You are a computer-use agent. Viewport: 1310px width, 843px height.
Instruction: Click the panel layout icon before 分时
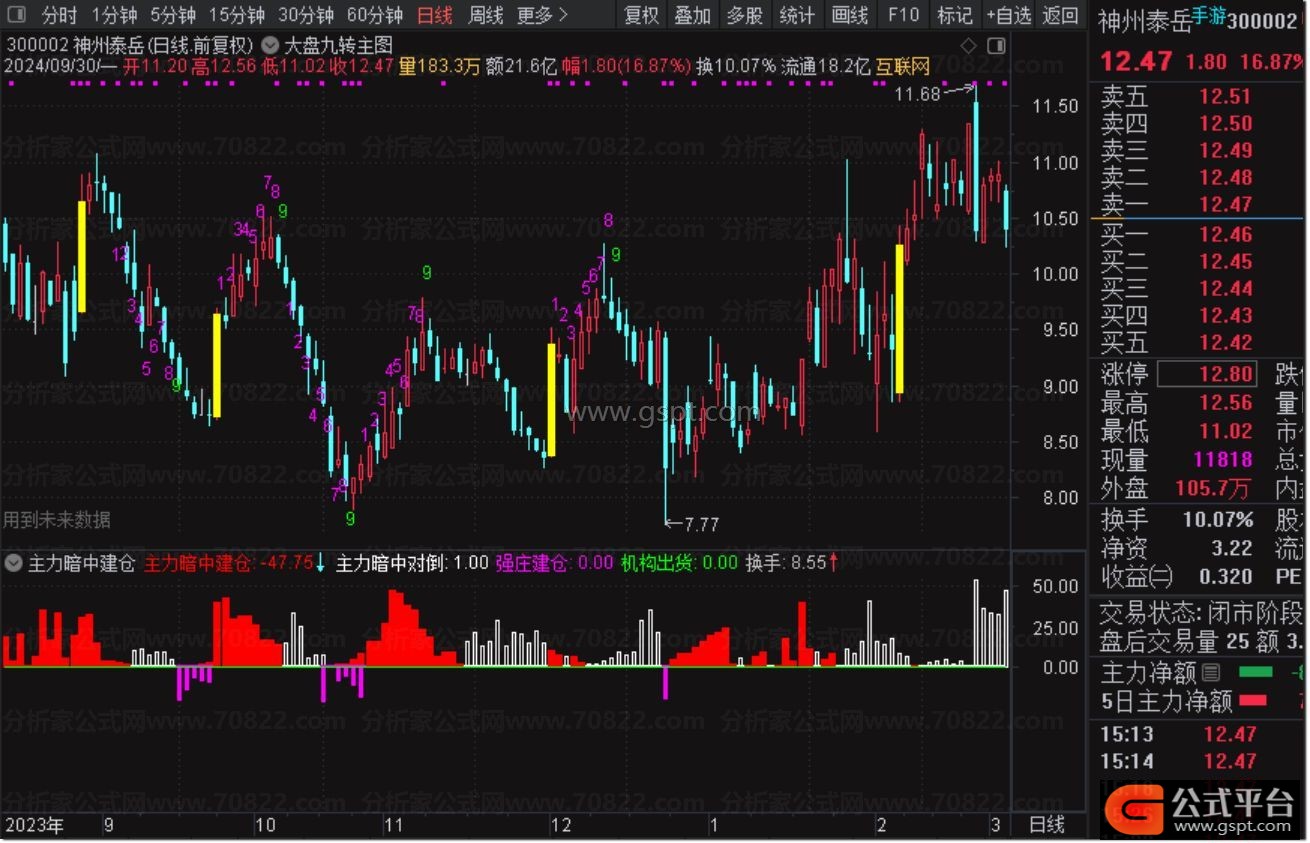(x=16, y=15)
